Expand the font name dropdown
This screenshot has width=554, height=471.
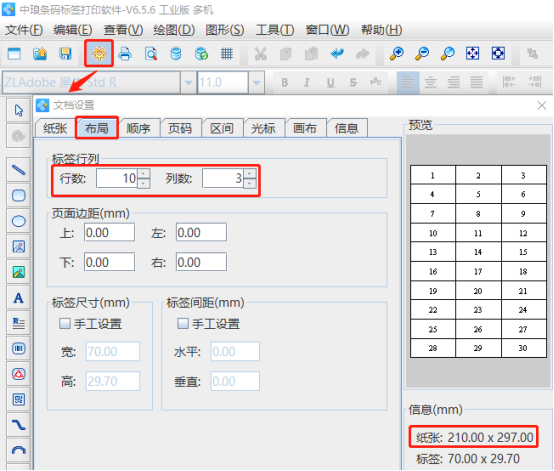coord(188,83)
